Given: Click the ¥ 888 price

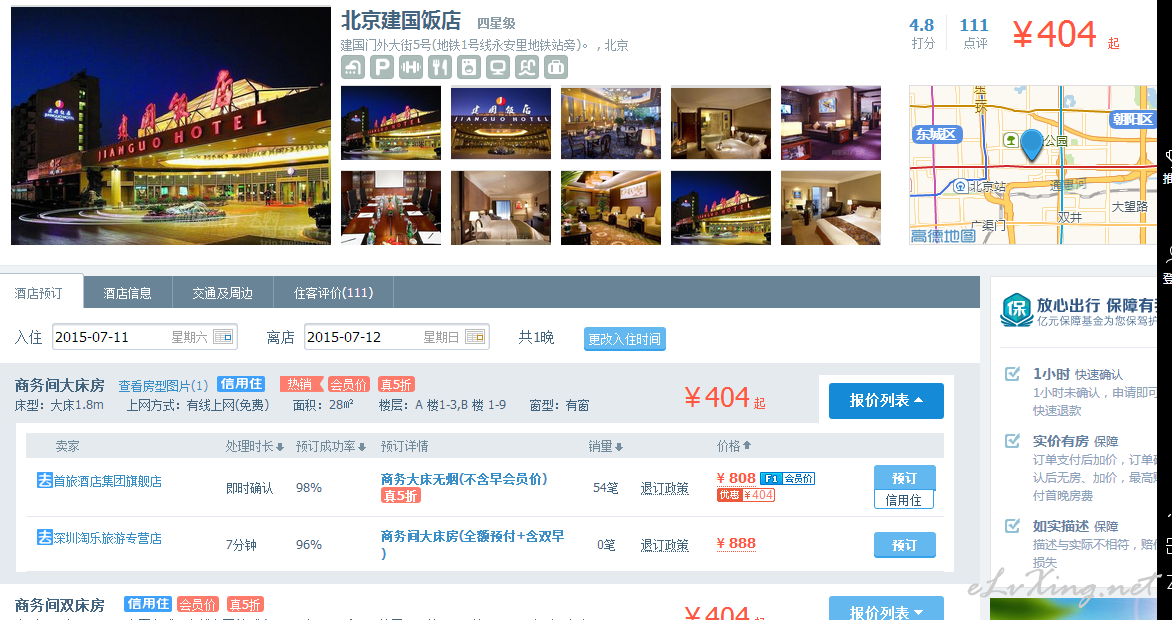Looking at the screenshot, I should coord(735,543).
